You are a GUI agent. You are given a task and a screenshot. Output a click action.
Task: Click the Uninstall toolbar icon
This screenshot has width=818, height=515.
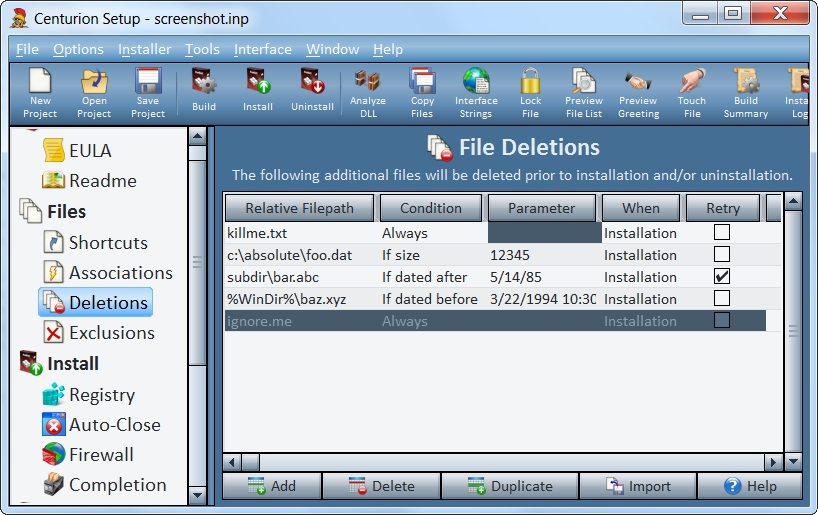point(312,90)
